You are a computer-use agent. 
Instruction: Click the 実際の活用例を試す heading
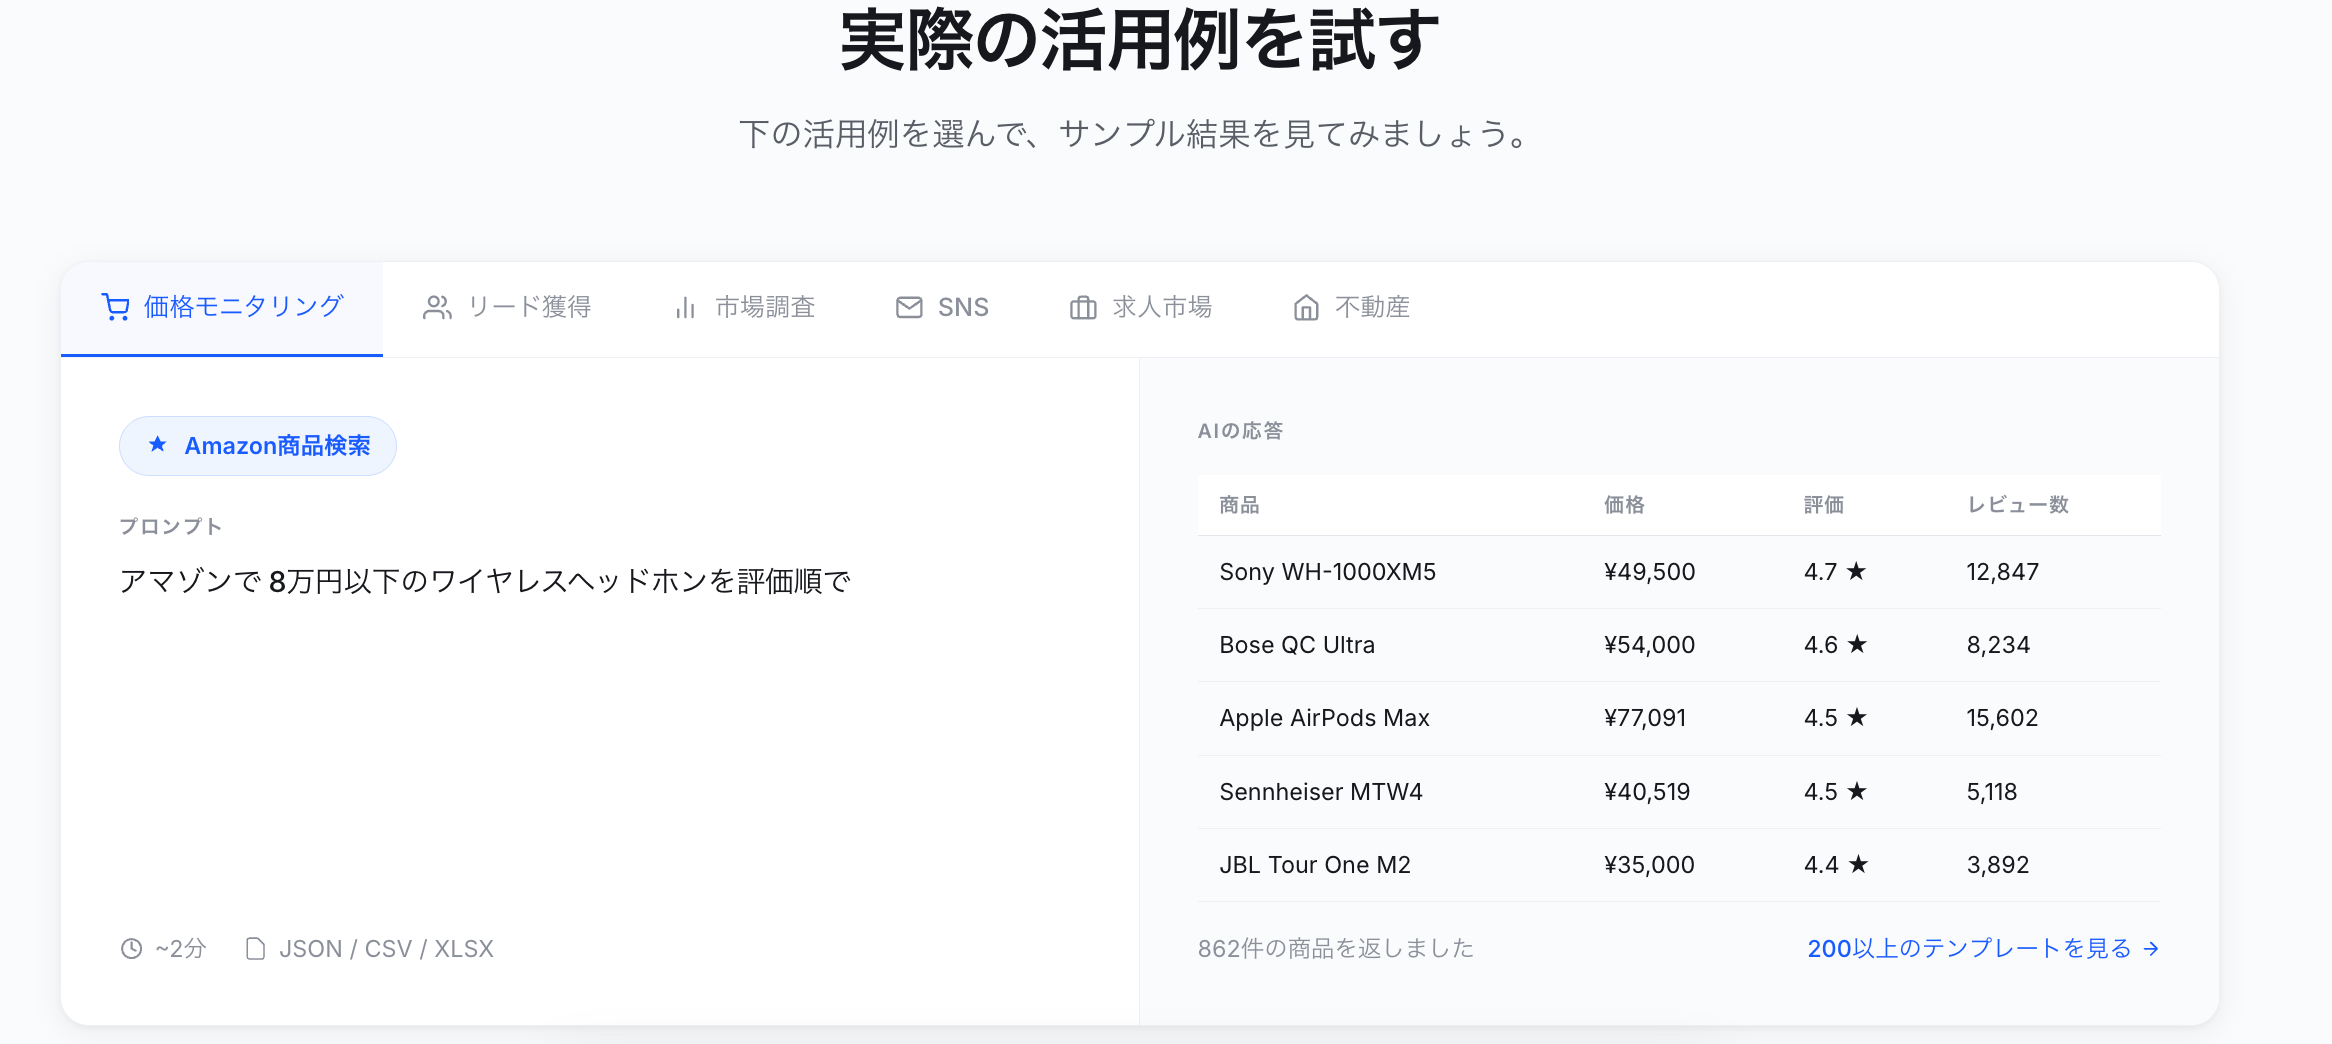coord(1139,40)
